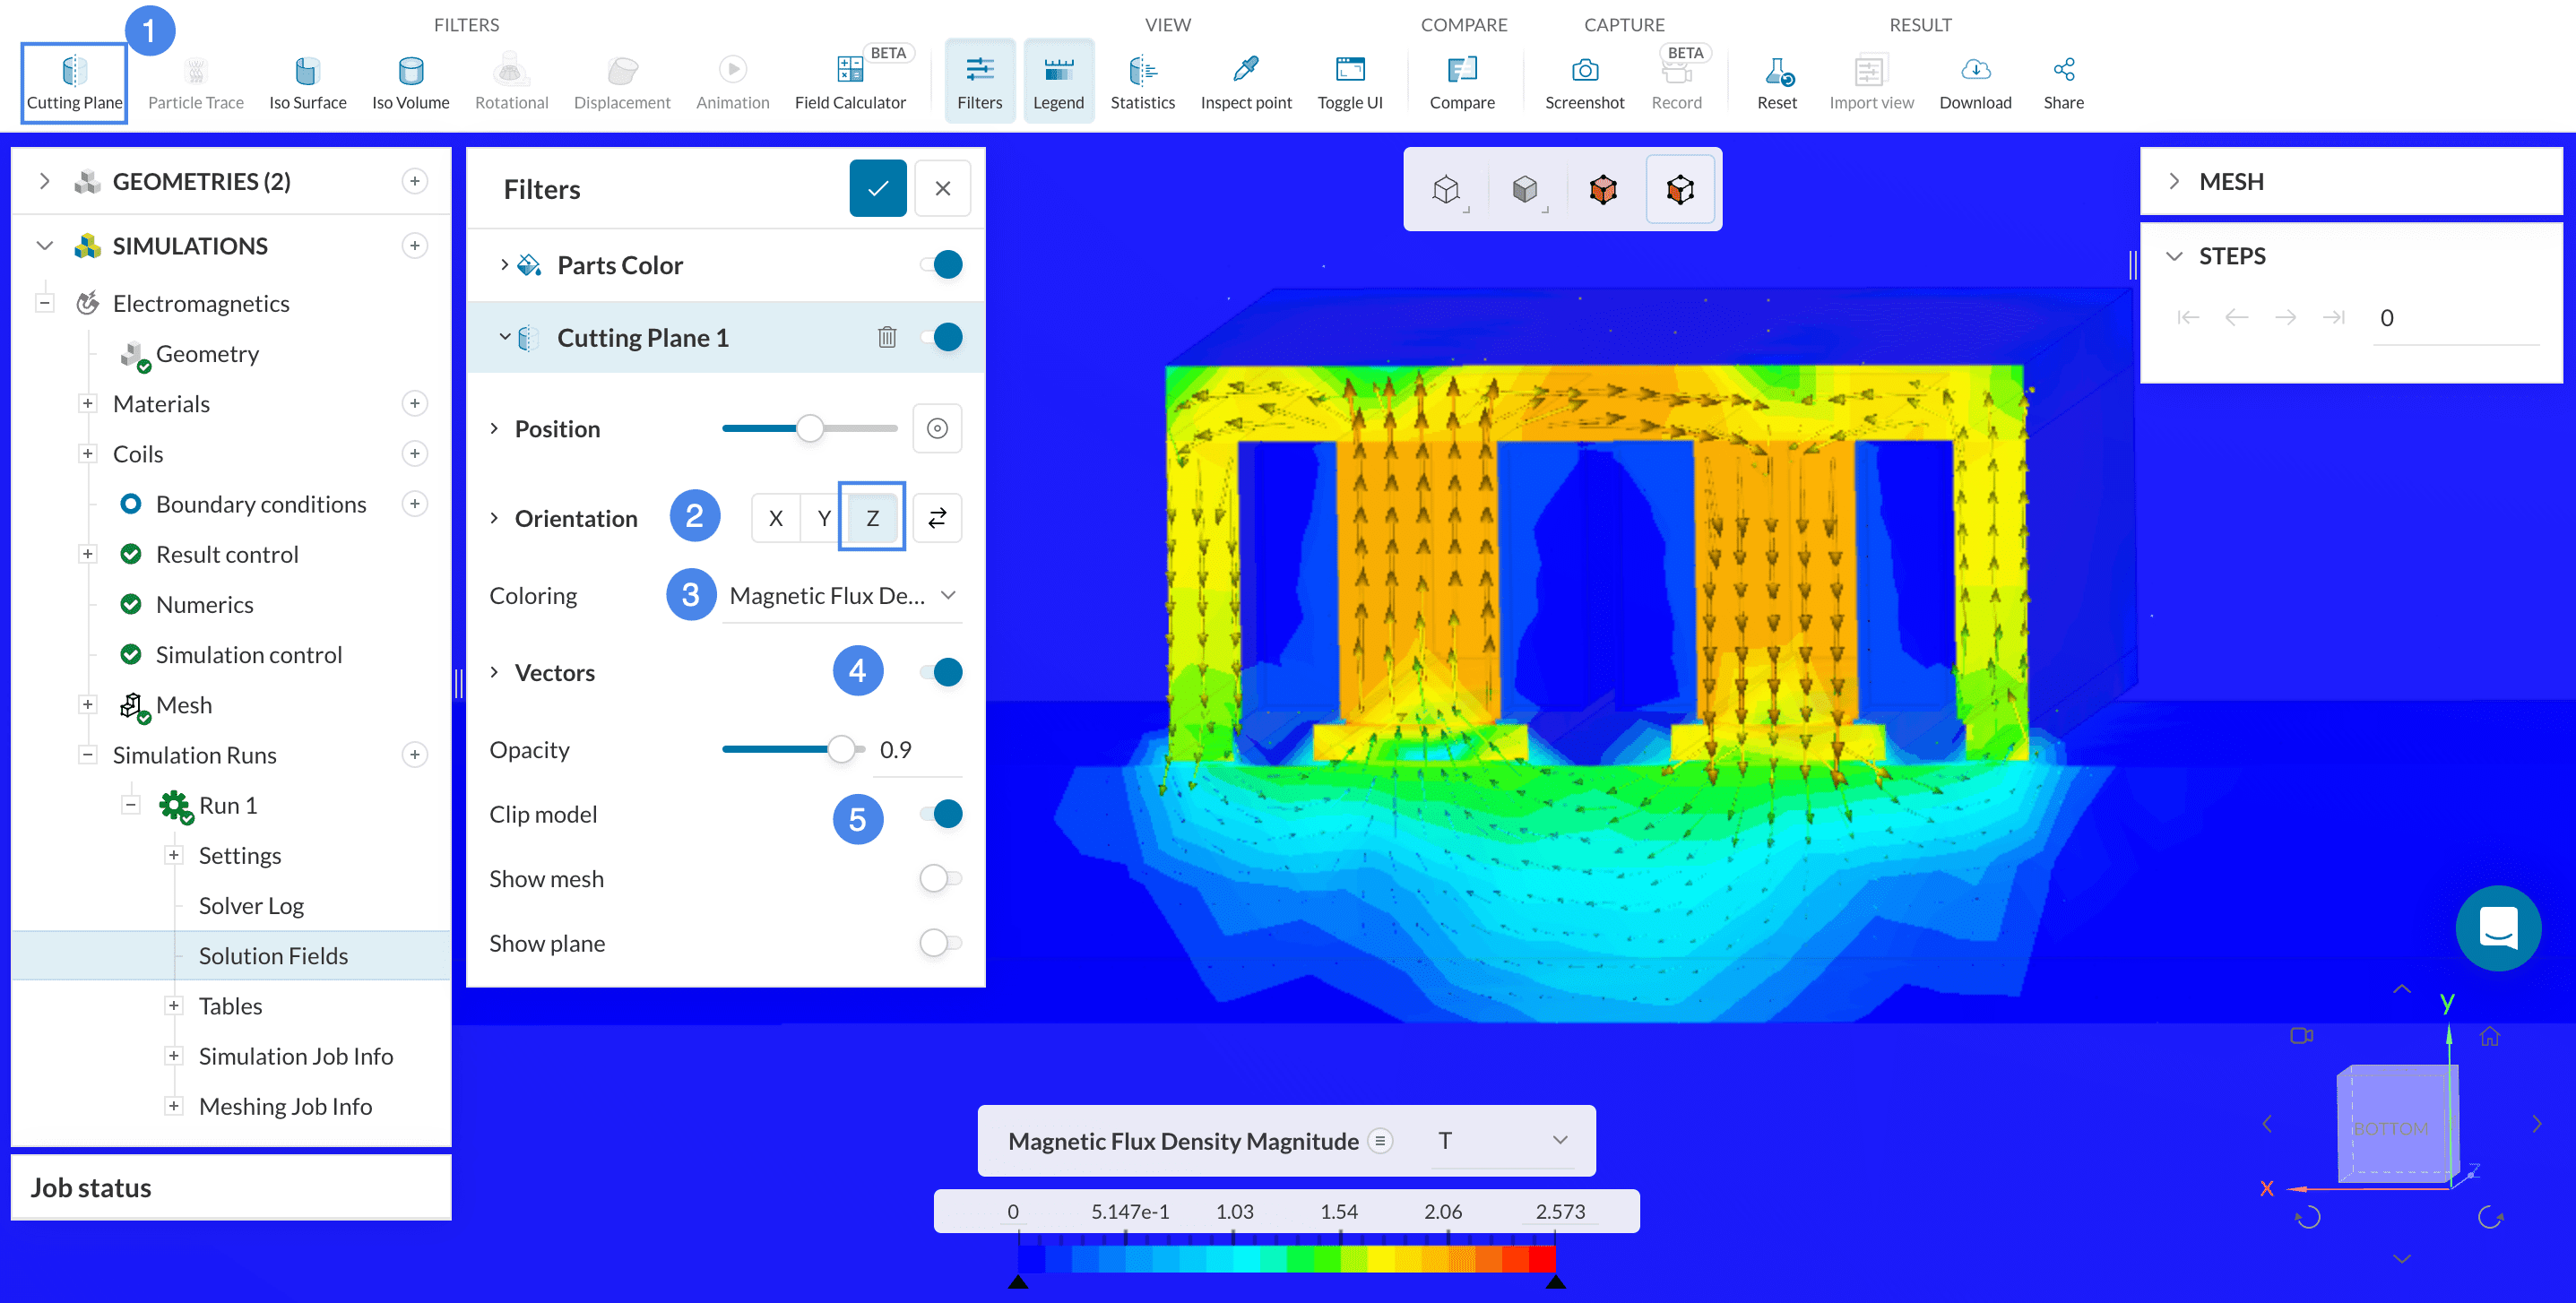This screenshot has height=1303, width=2576.
Task: Adjust the Opacity slider
Action: pyautogui.click(x=842, y=749)
